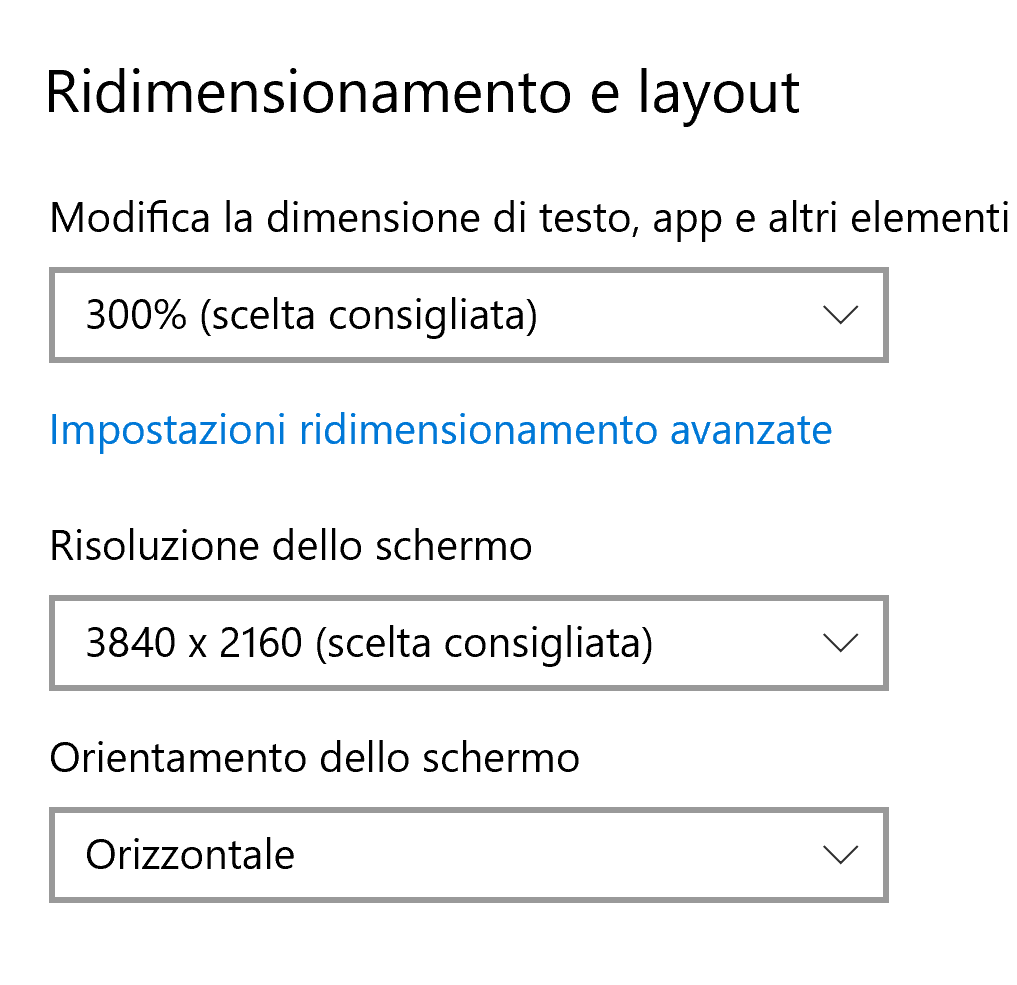Click the Ridimensionamento e layout heading
Image resolution: width=1017 pixels, height=985 pixels.
point(422,92)
